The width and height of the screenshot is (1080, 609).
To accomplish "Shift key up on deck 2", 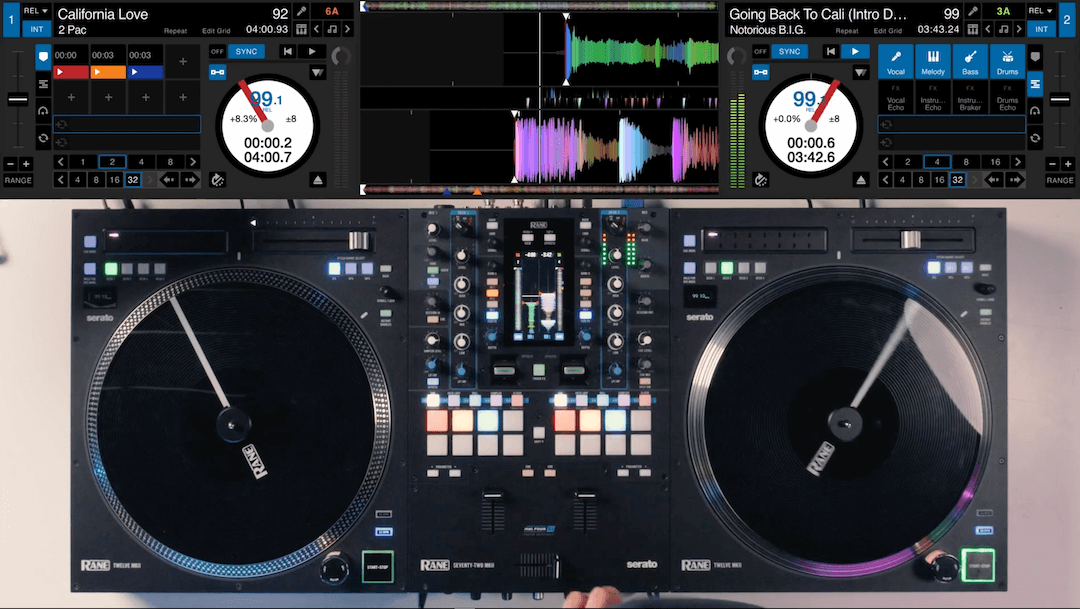I will 1019,29.
